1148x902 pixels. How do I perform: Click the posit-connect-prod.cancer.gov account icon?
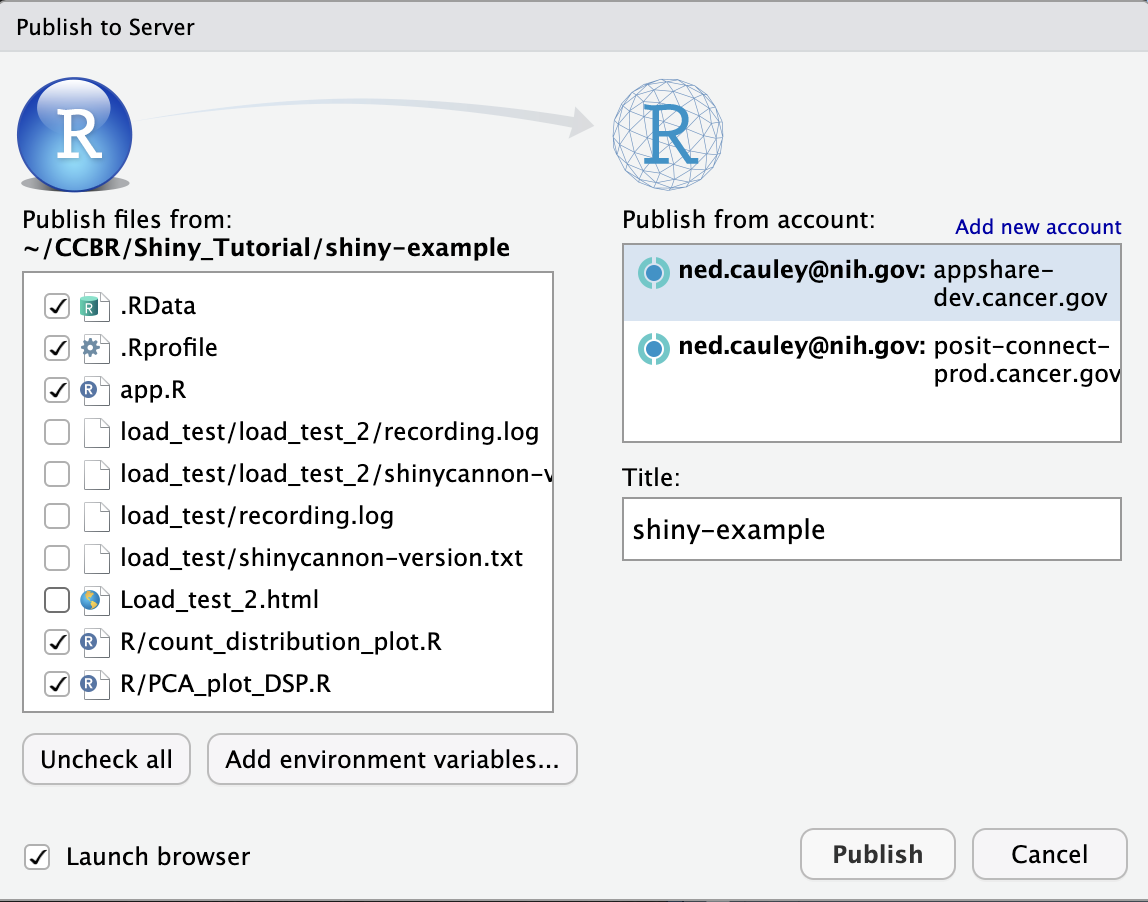tap(654, 349)
